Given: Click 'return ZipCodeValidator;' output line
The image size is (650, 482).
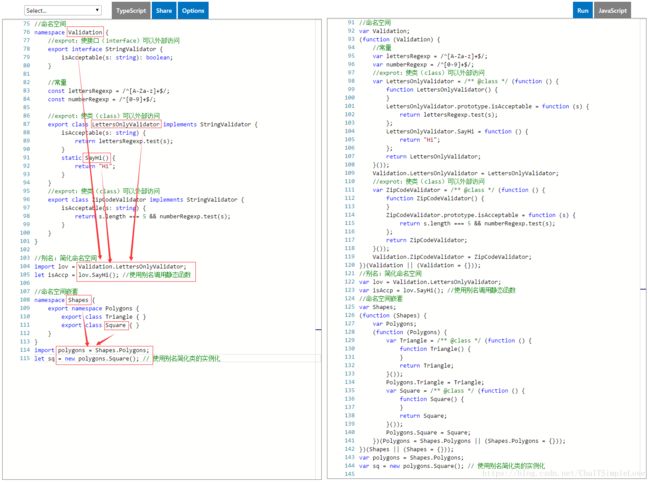Looking at the screenshot, I should 427,240.
